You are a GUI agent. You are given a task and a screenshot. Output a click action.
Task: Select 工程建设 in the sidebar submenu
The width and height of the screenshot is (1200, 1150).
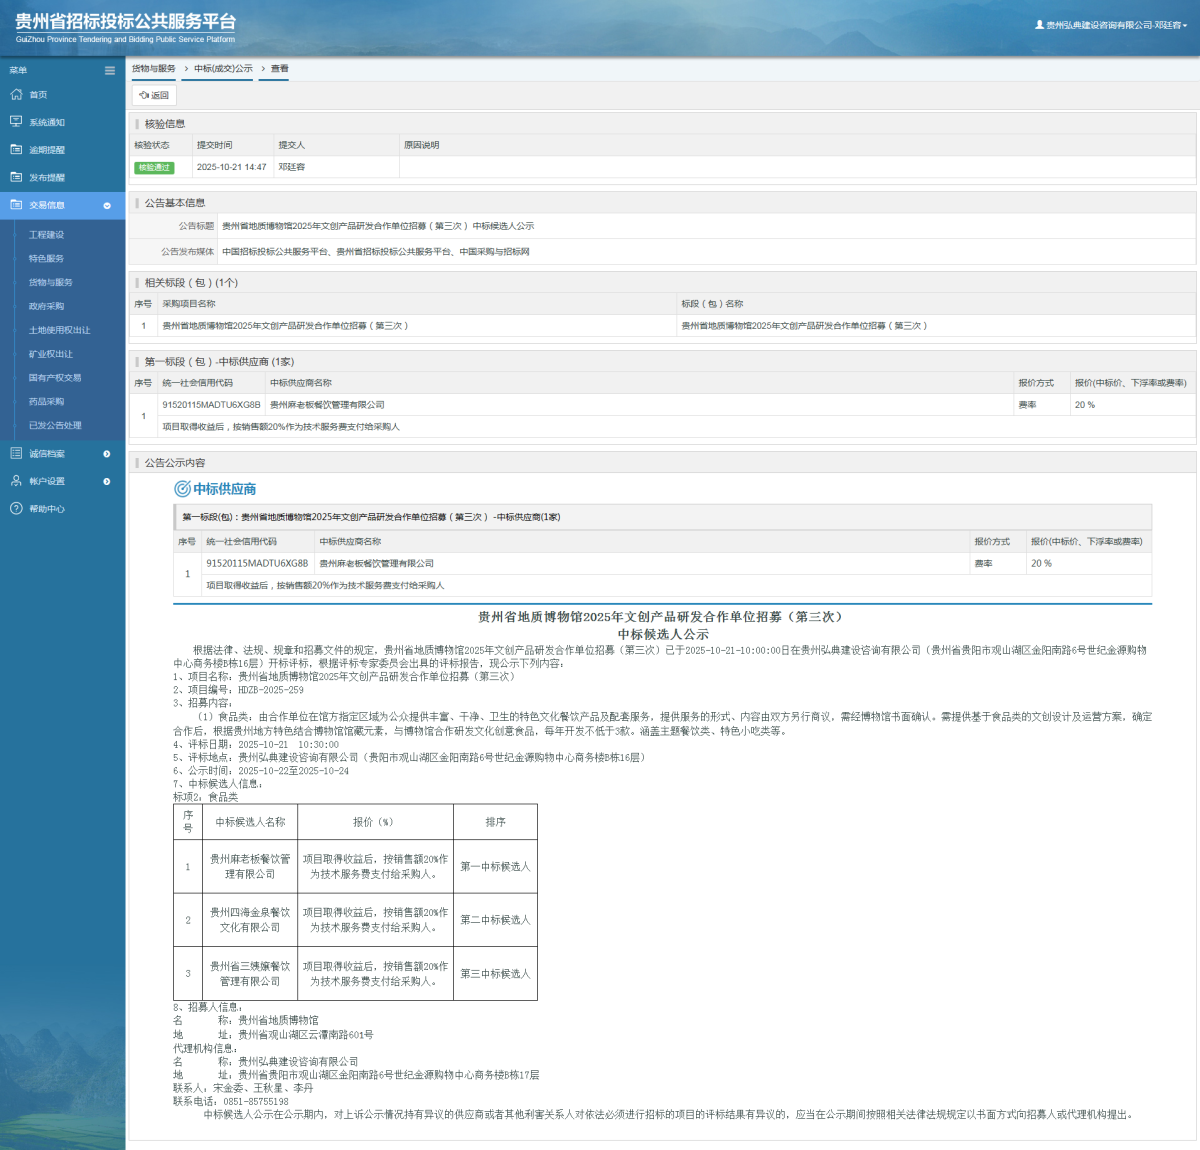coord(46,235)
